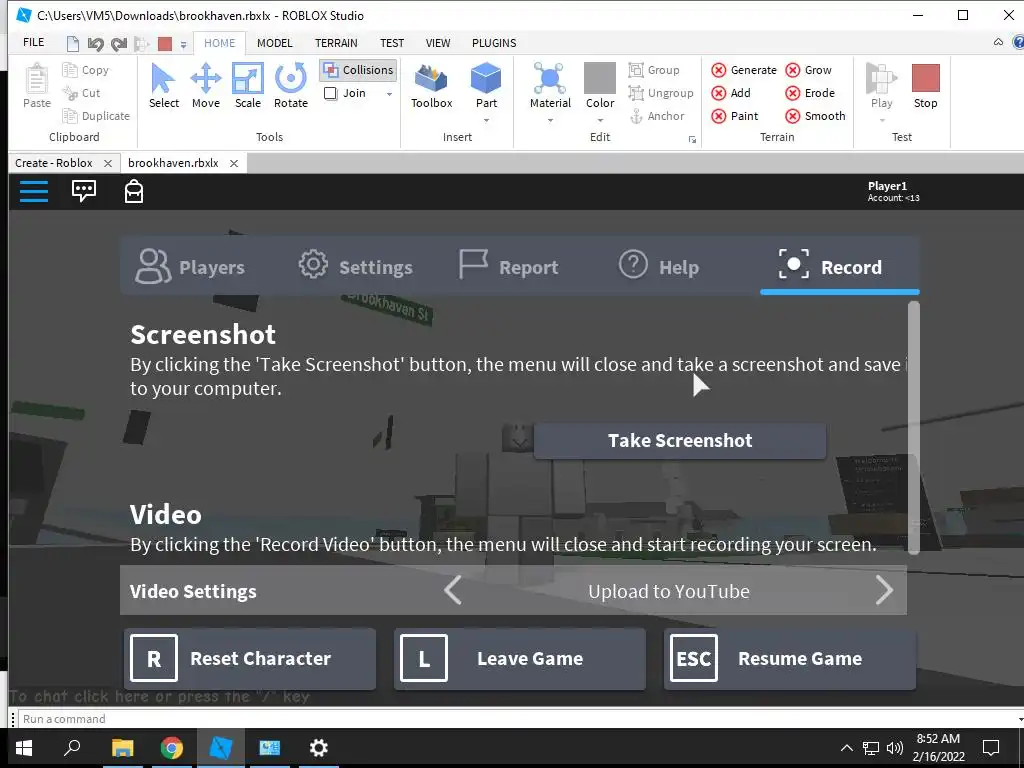The height and width of the screenshot is (768, 1024).
Task: Click the Play test button
Action: click(x=881, y=86)
